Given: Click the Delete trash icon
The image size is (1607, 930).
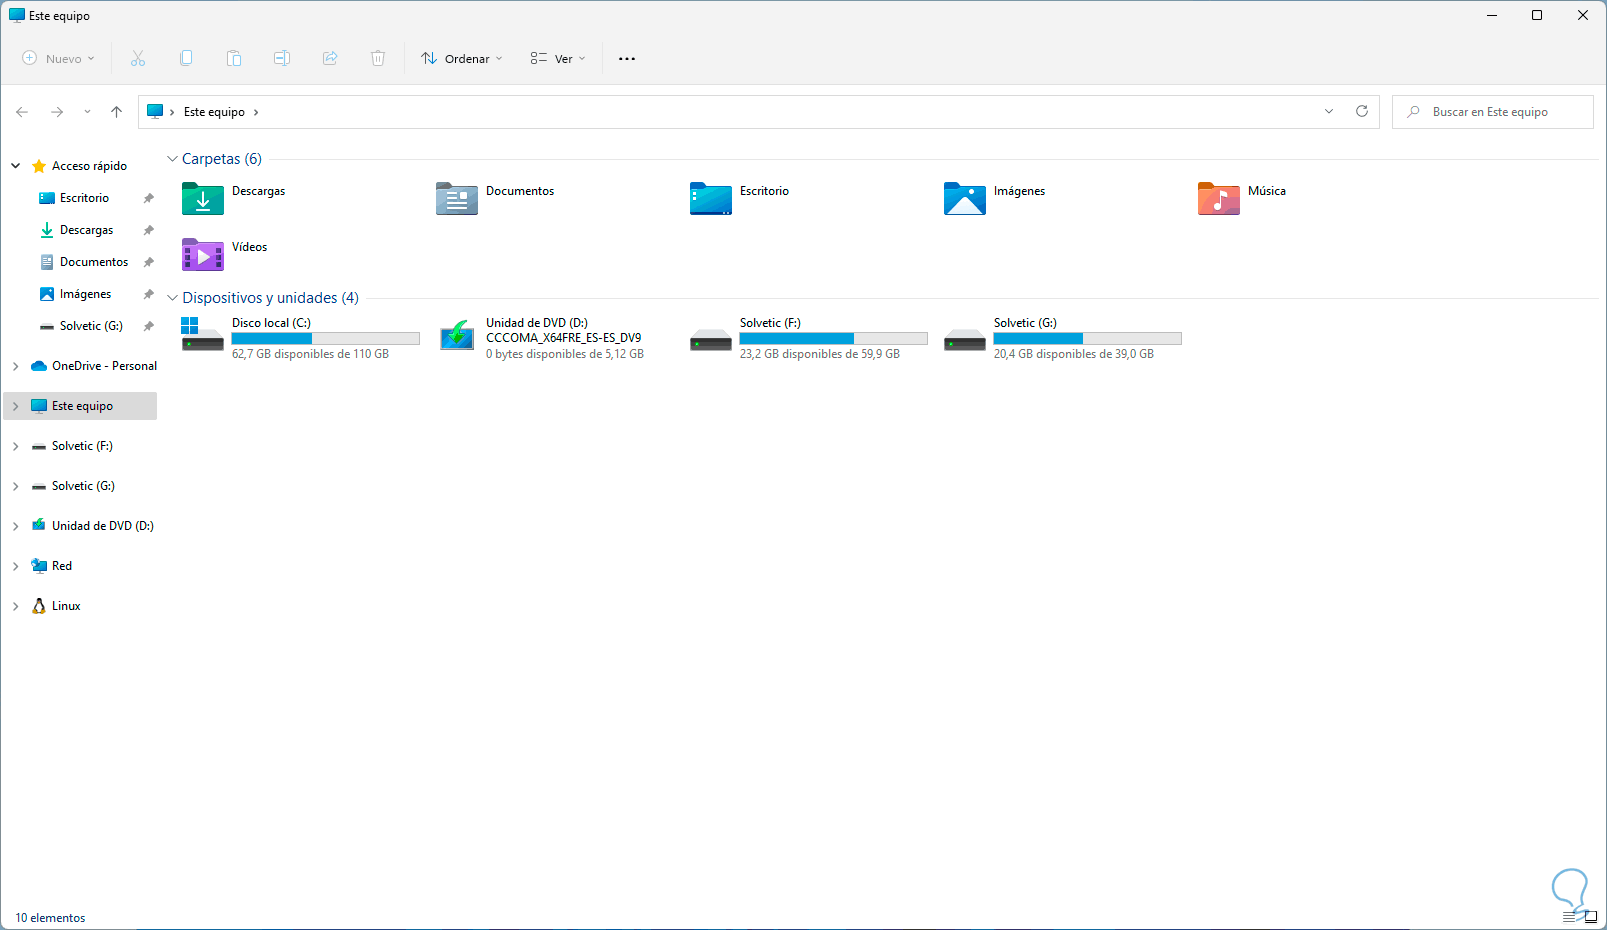Looking at the screenshot, I should click(x=378, y=58).
